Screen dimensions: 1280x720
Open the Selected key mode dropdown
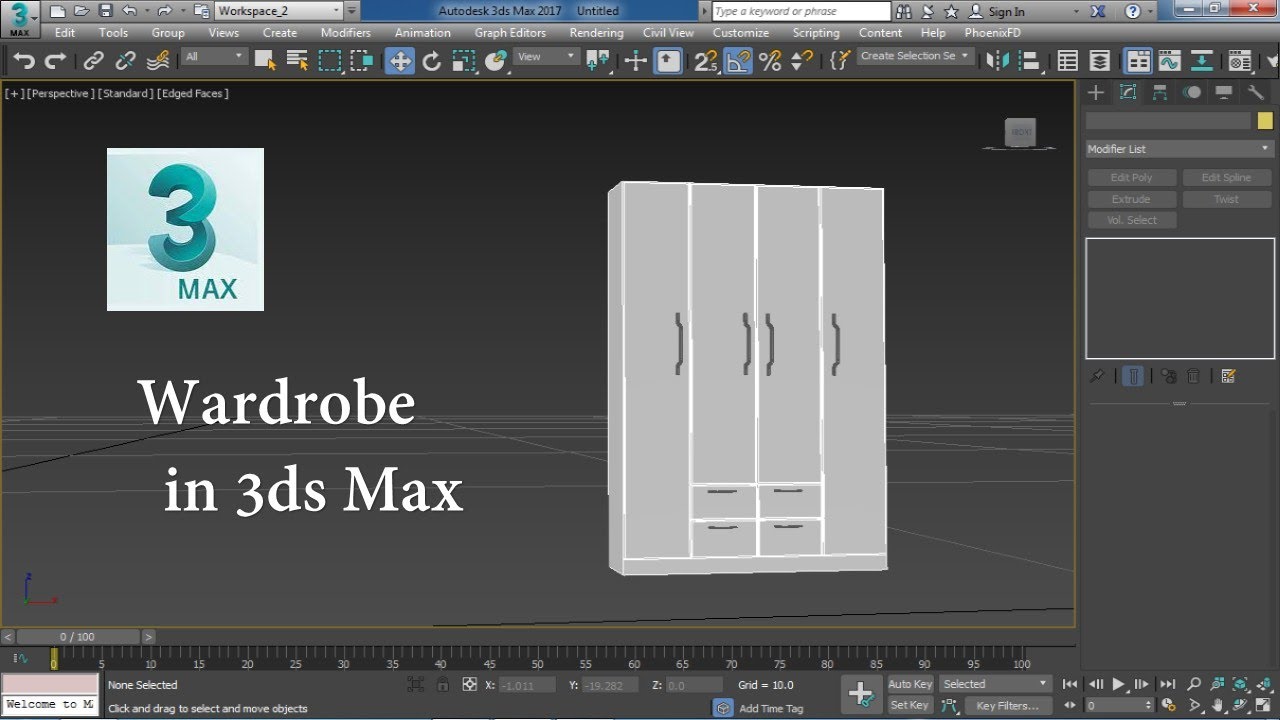pyautogui.click(x=995, y=684)
